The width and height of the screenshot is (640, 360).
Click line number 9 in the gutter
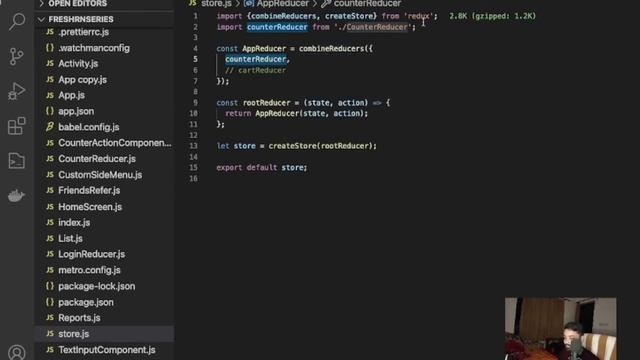[x=195, y=103]
